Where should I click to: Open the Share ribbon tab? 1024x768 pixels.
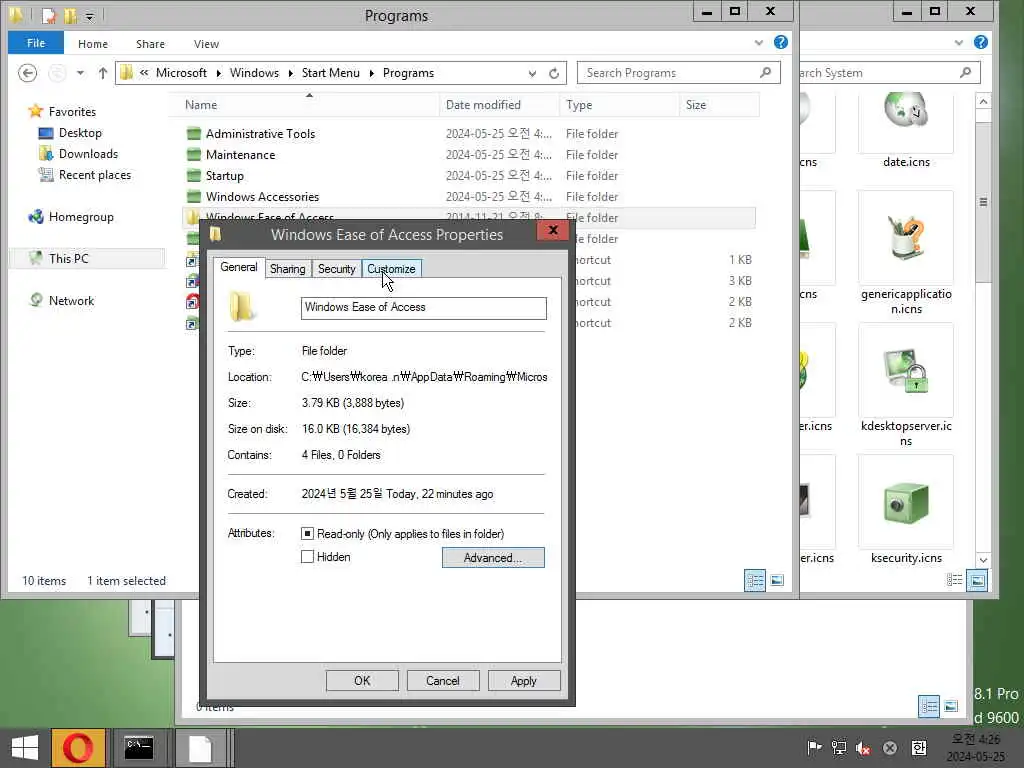pyautogui.click(x=150, y=44)
